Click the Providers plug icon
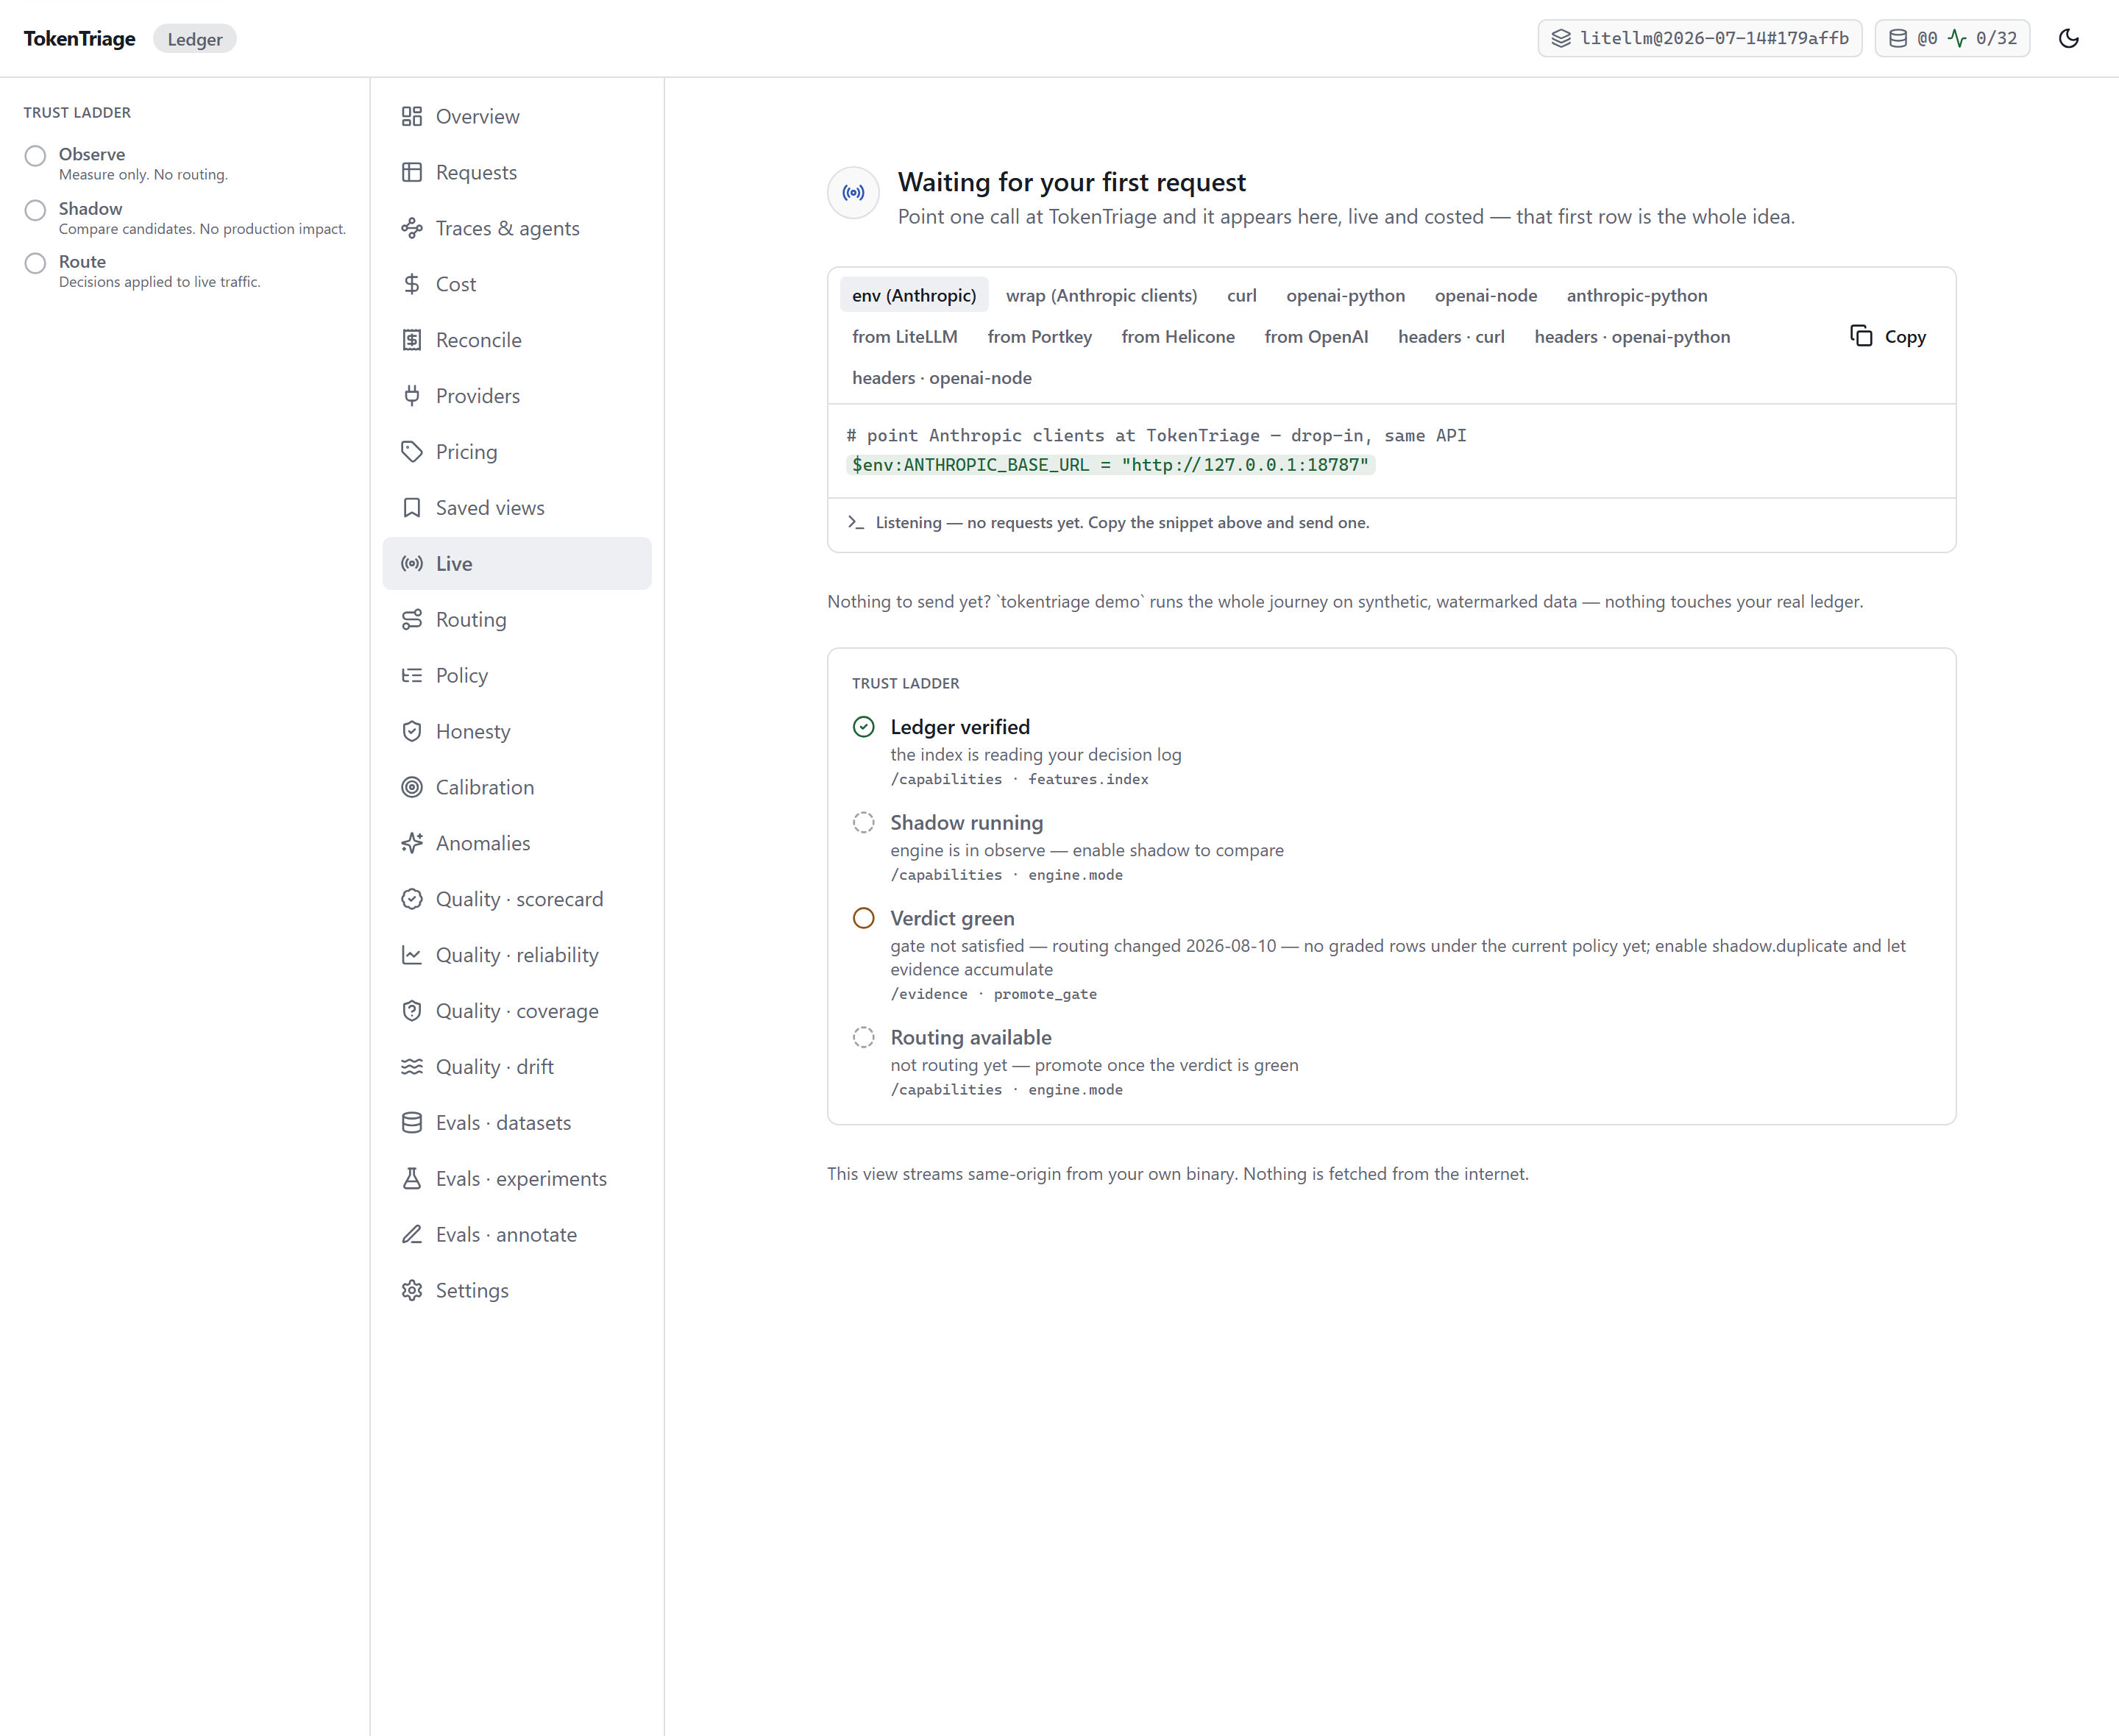The width and height of the screenshot is (2119, 1736). pyautogui.click(x=411, y=396)
